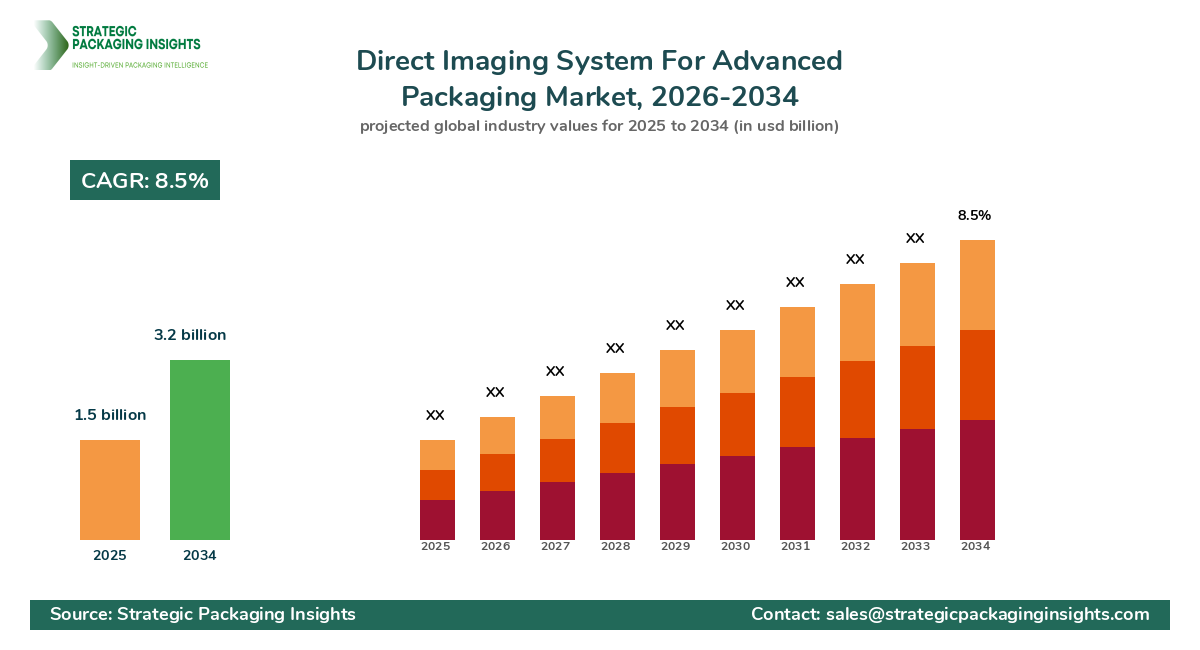Select the 2027 axis label

coord(557,546)
